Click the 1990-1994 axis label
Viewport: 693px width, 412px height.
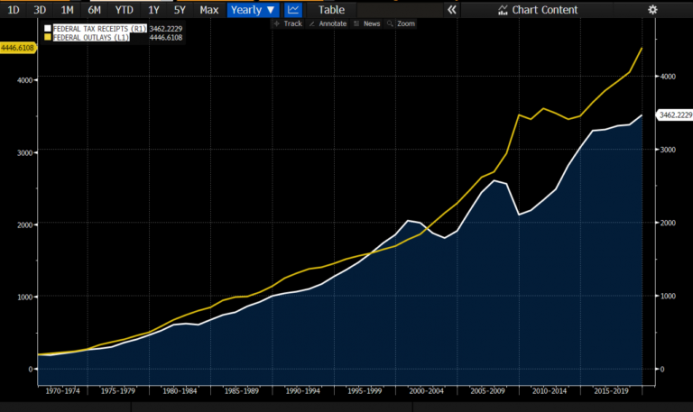(x=303, y=391)
